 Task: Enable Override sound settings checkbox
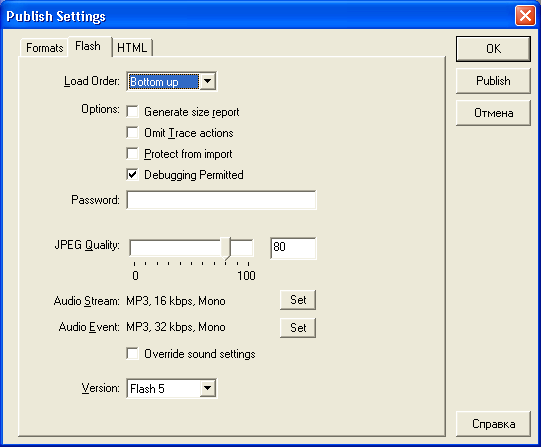[x=132, y=354]
